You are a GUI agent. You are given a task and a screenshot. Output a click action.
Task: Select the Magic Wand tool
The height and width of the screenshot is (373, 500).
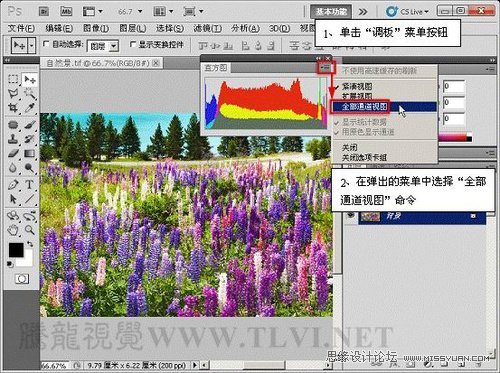30,94
